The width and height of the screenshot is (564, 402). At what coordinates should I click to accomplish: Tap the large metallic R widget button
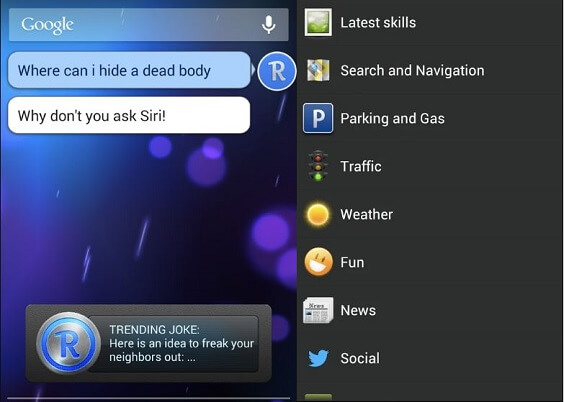pyautogui.click(x=68, y=343)
